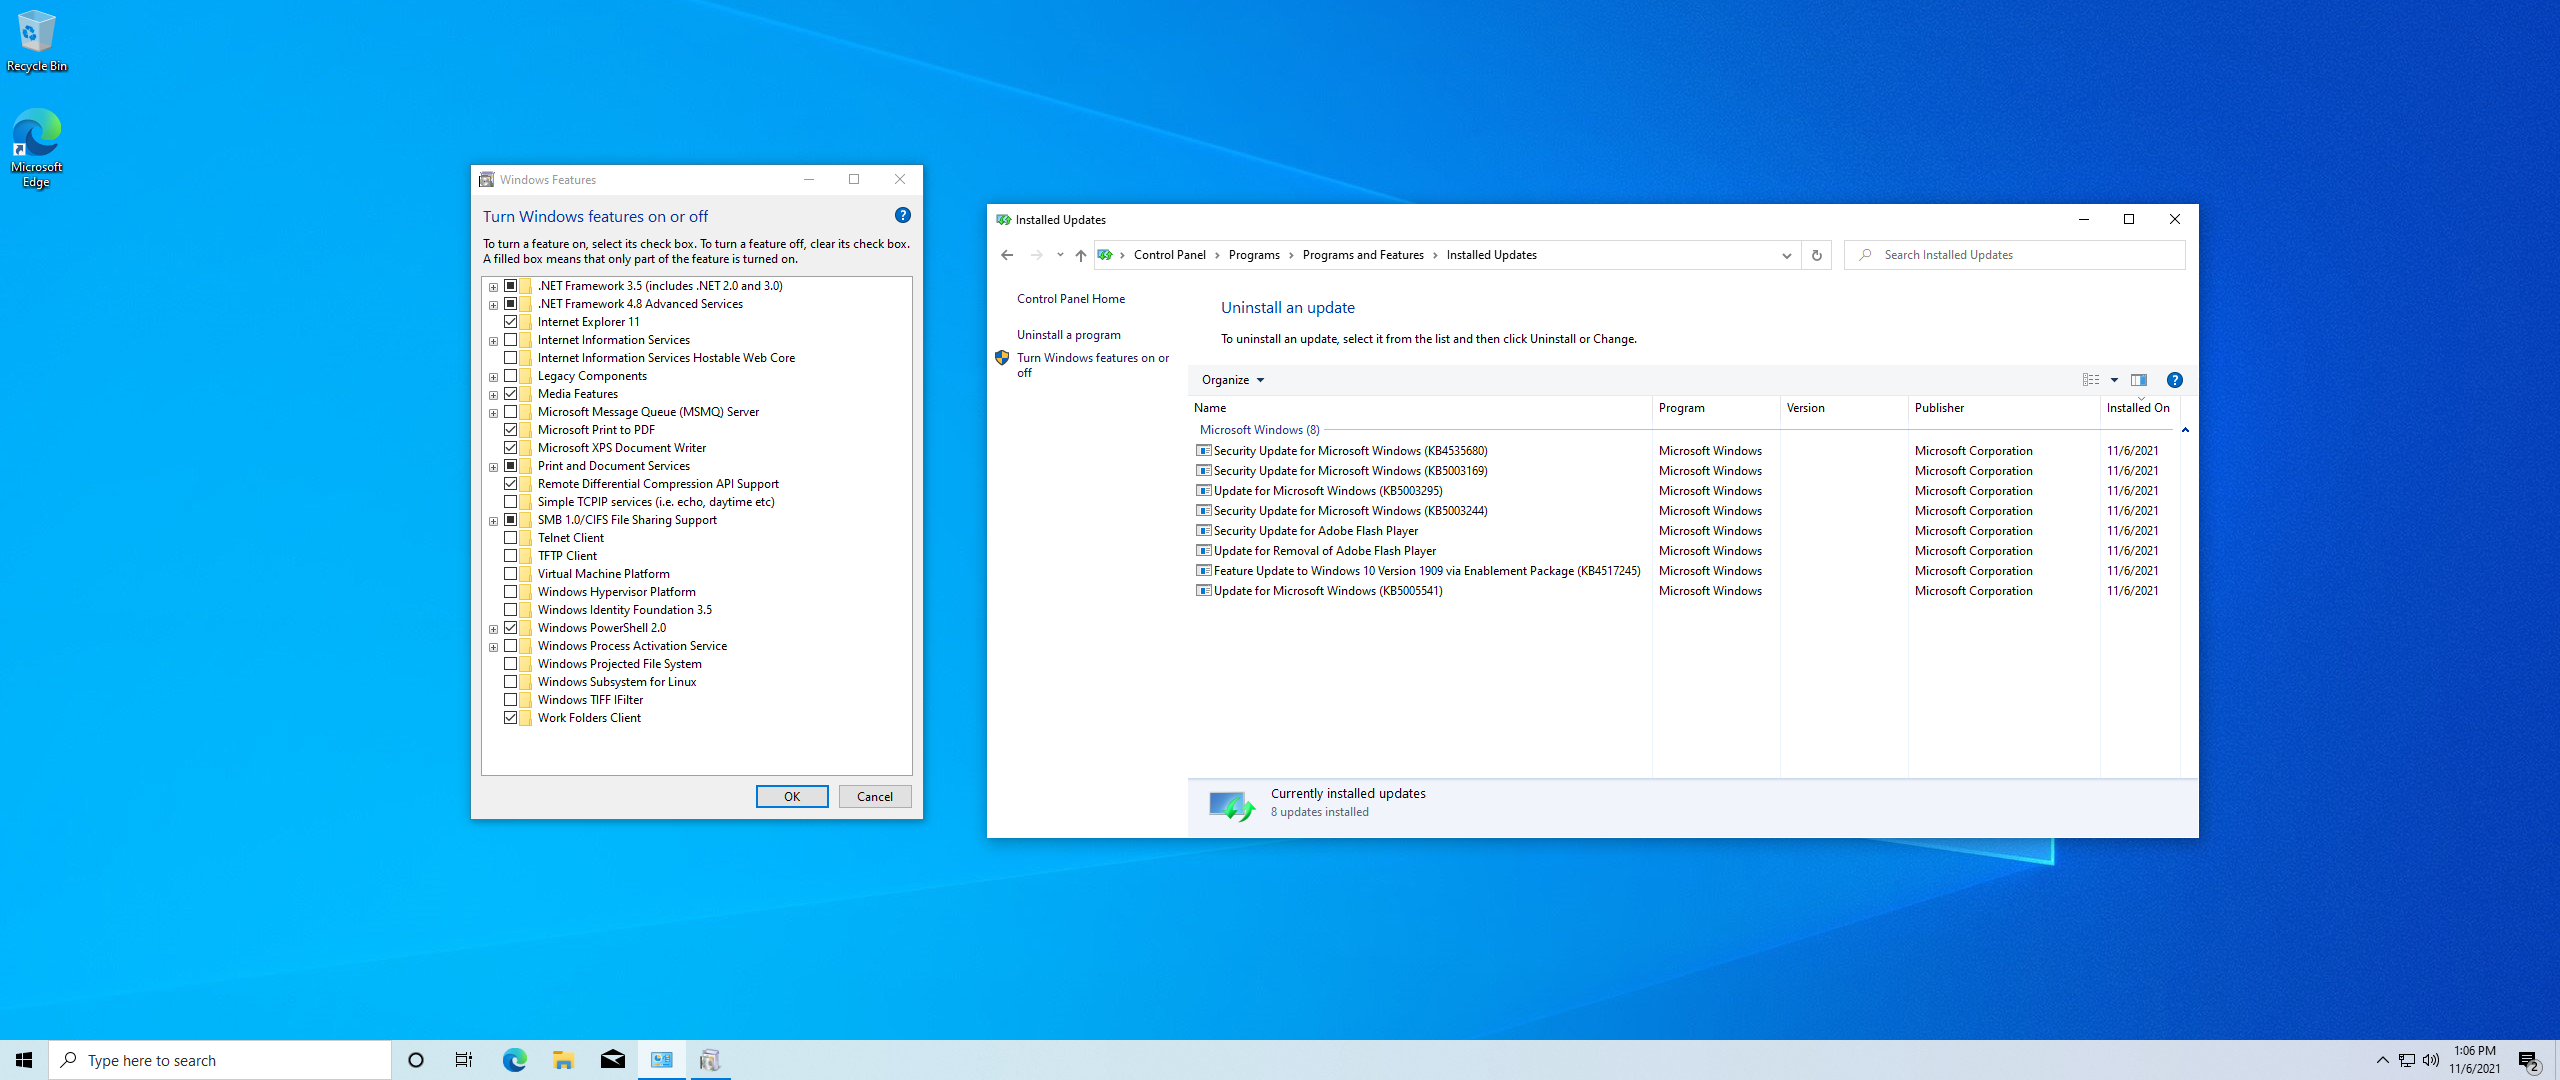
Task: Open Task View on the taskbar
Action: (464, 1060)
